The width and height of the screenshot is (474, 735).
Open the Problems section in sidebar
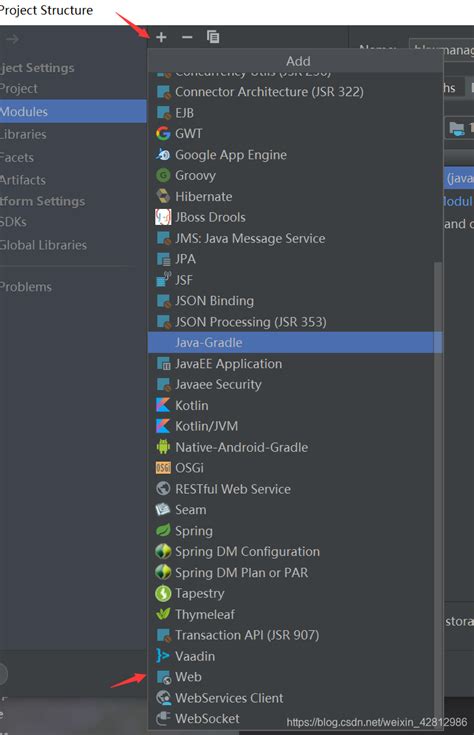click(x=73, y=287)
